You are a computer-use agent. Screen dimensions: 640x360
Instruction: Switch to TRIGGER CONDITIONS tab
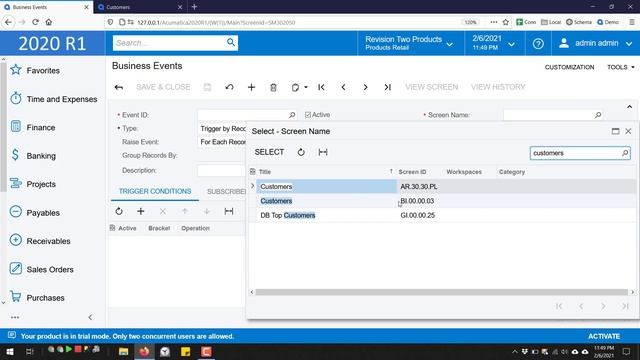click(x=155, y=191)
